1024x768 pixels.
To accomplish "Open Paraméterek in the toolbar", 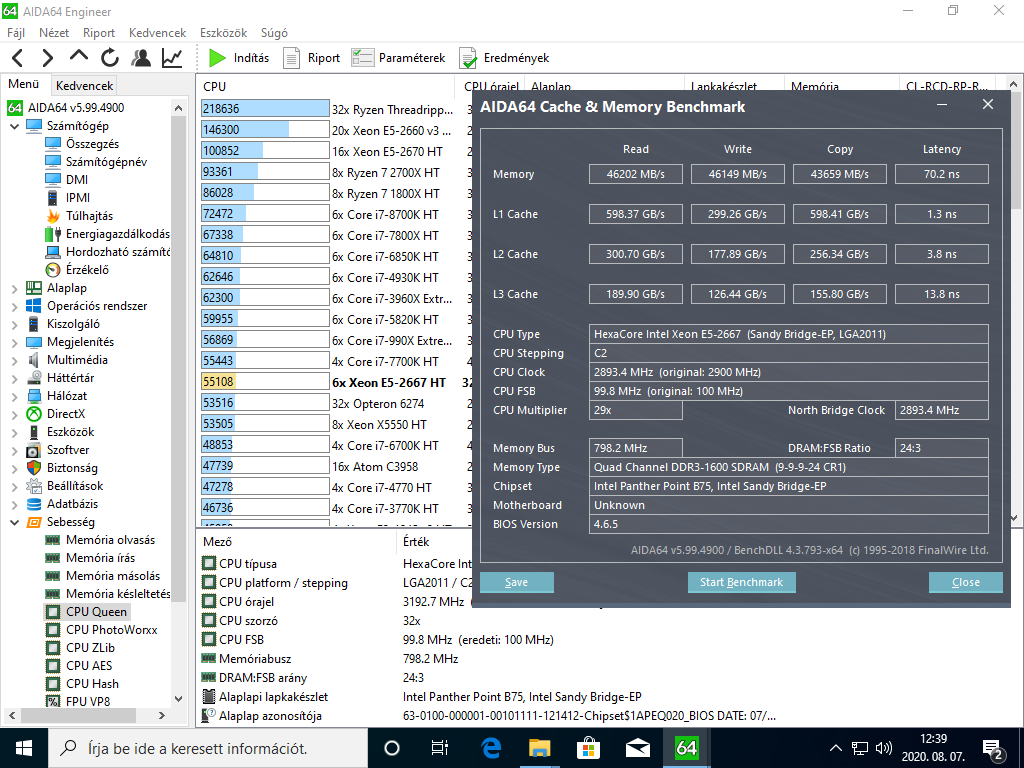I will click(x=398, y=58).
